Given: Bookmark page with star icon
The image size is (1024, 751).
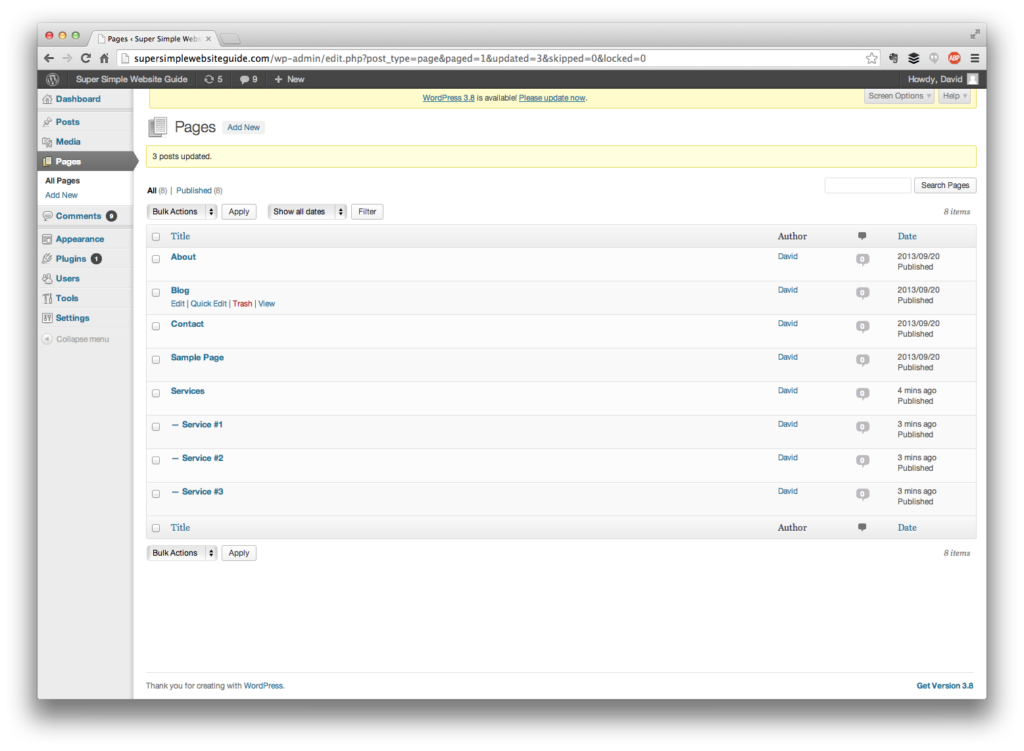Looking at the screenshot, I should [x=871, y=58].
